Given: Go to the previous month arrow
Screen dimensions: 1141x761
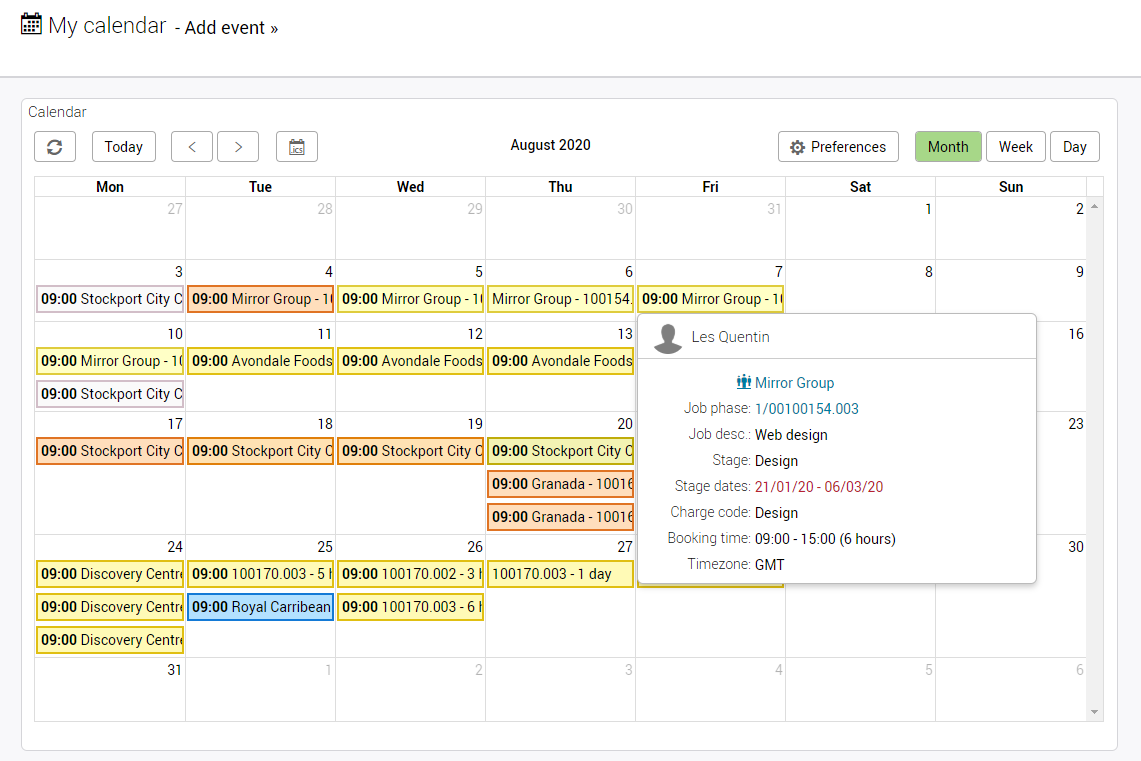Looking at the screenshot, I should [192, 147].
